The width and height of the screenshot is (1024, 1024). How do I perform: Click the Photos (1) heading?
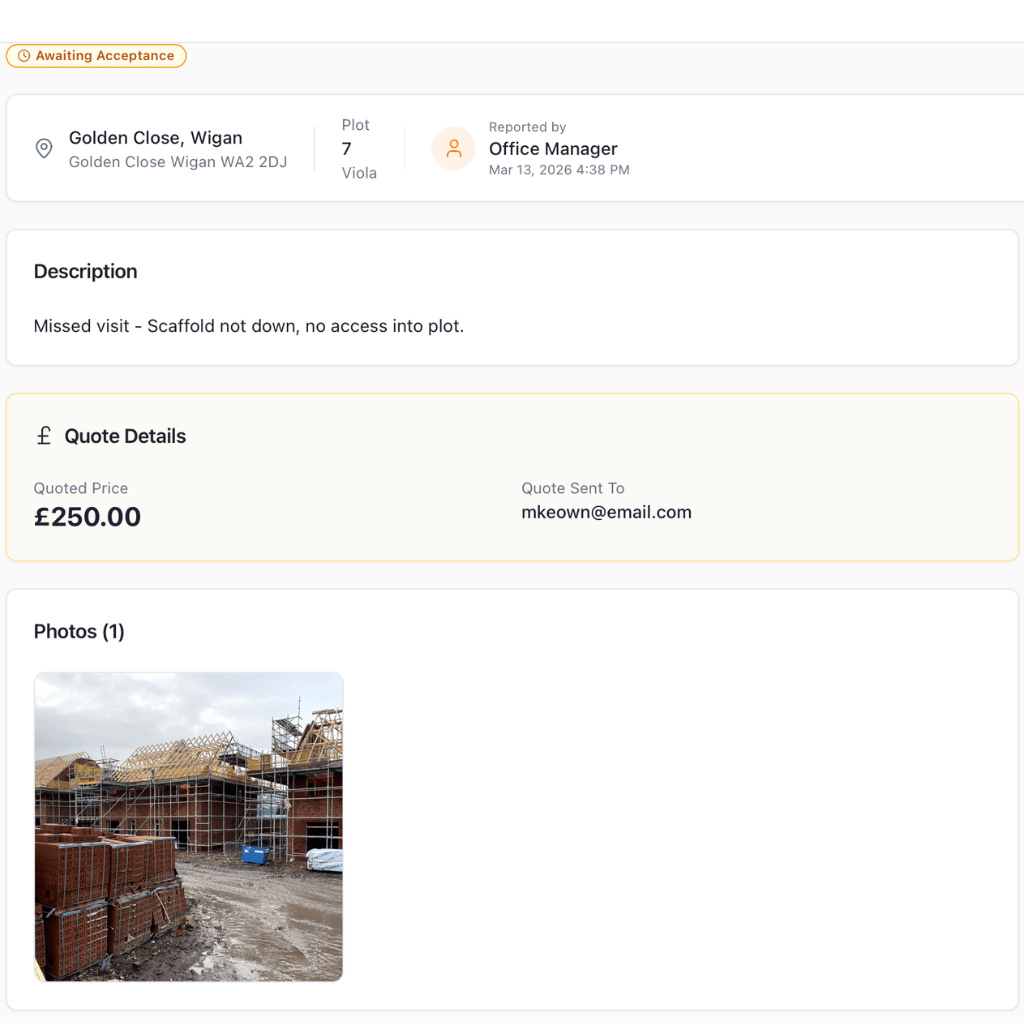coord(79,632)
